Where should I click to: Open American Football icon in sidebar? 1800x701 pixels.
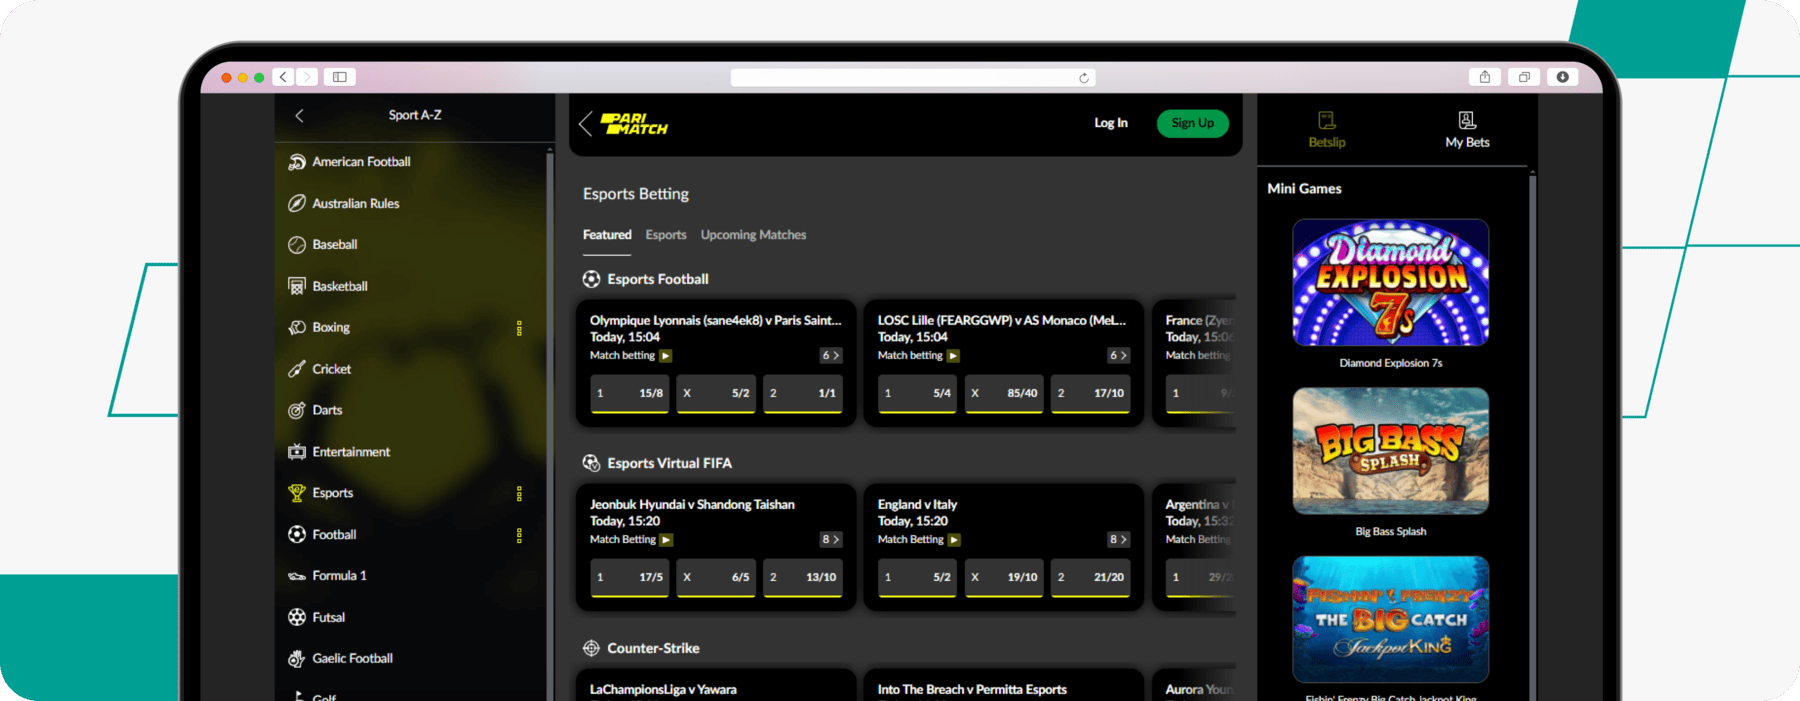(297, 162)
